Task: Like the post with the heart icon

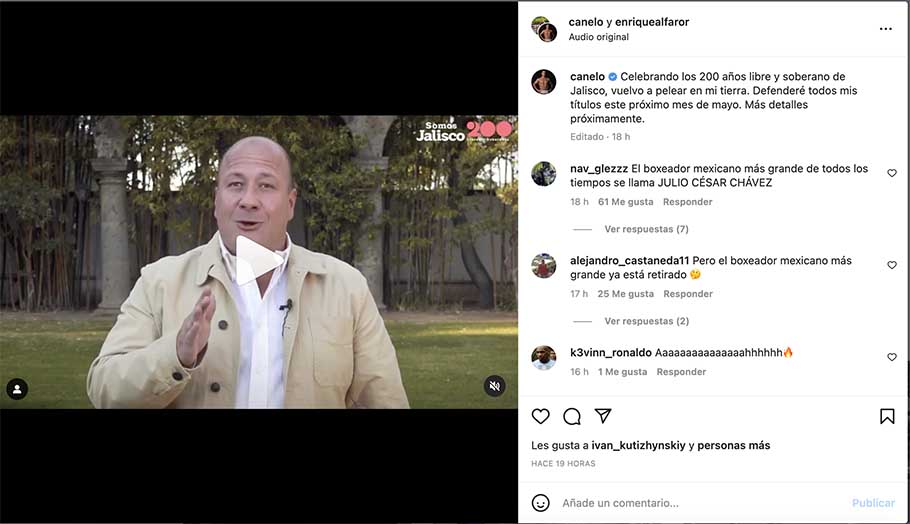Action: 540,416
